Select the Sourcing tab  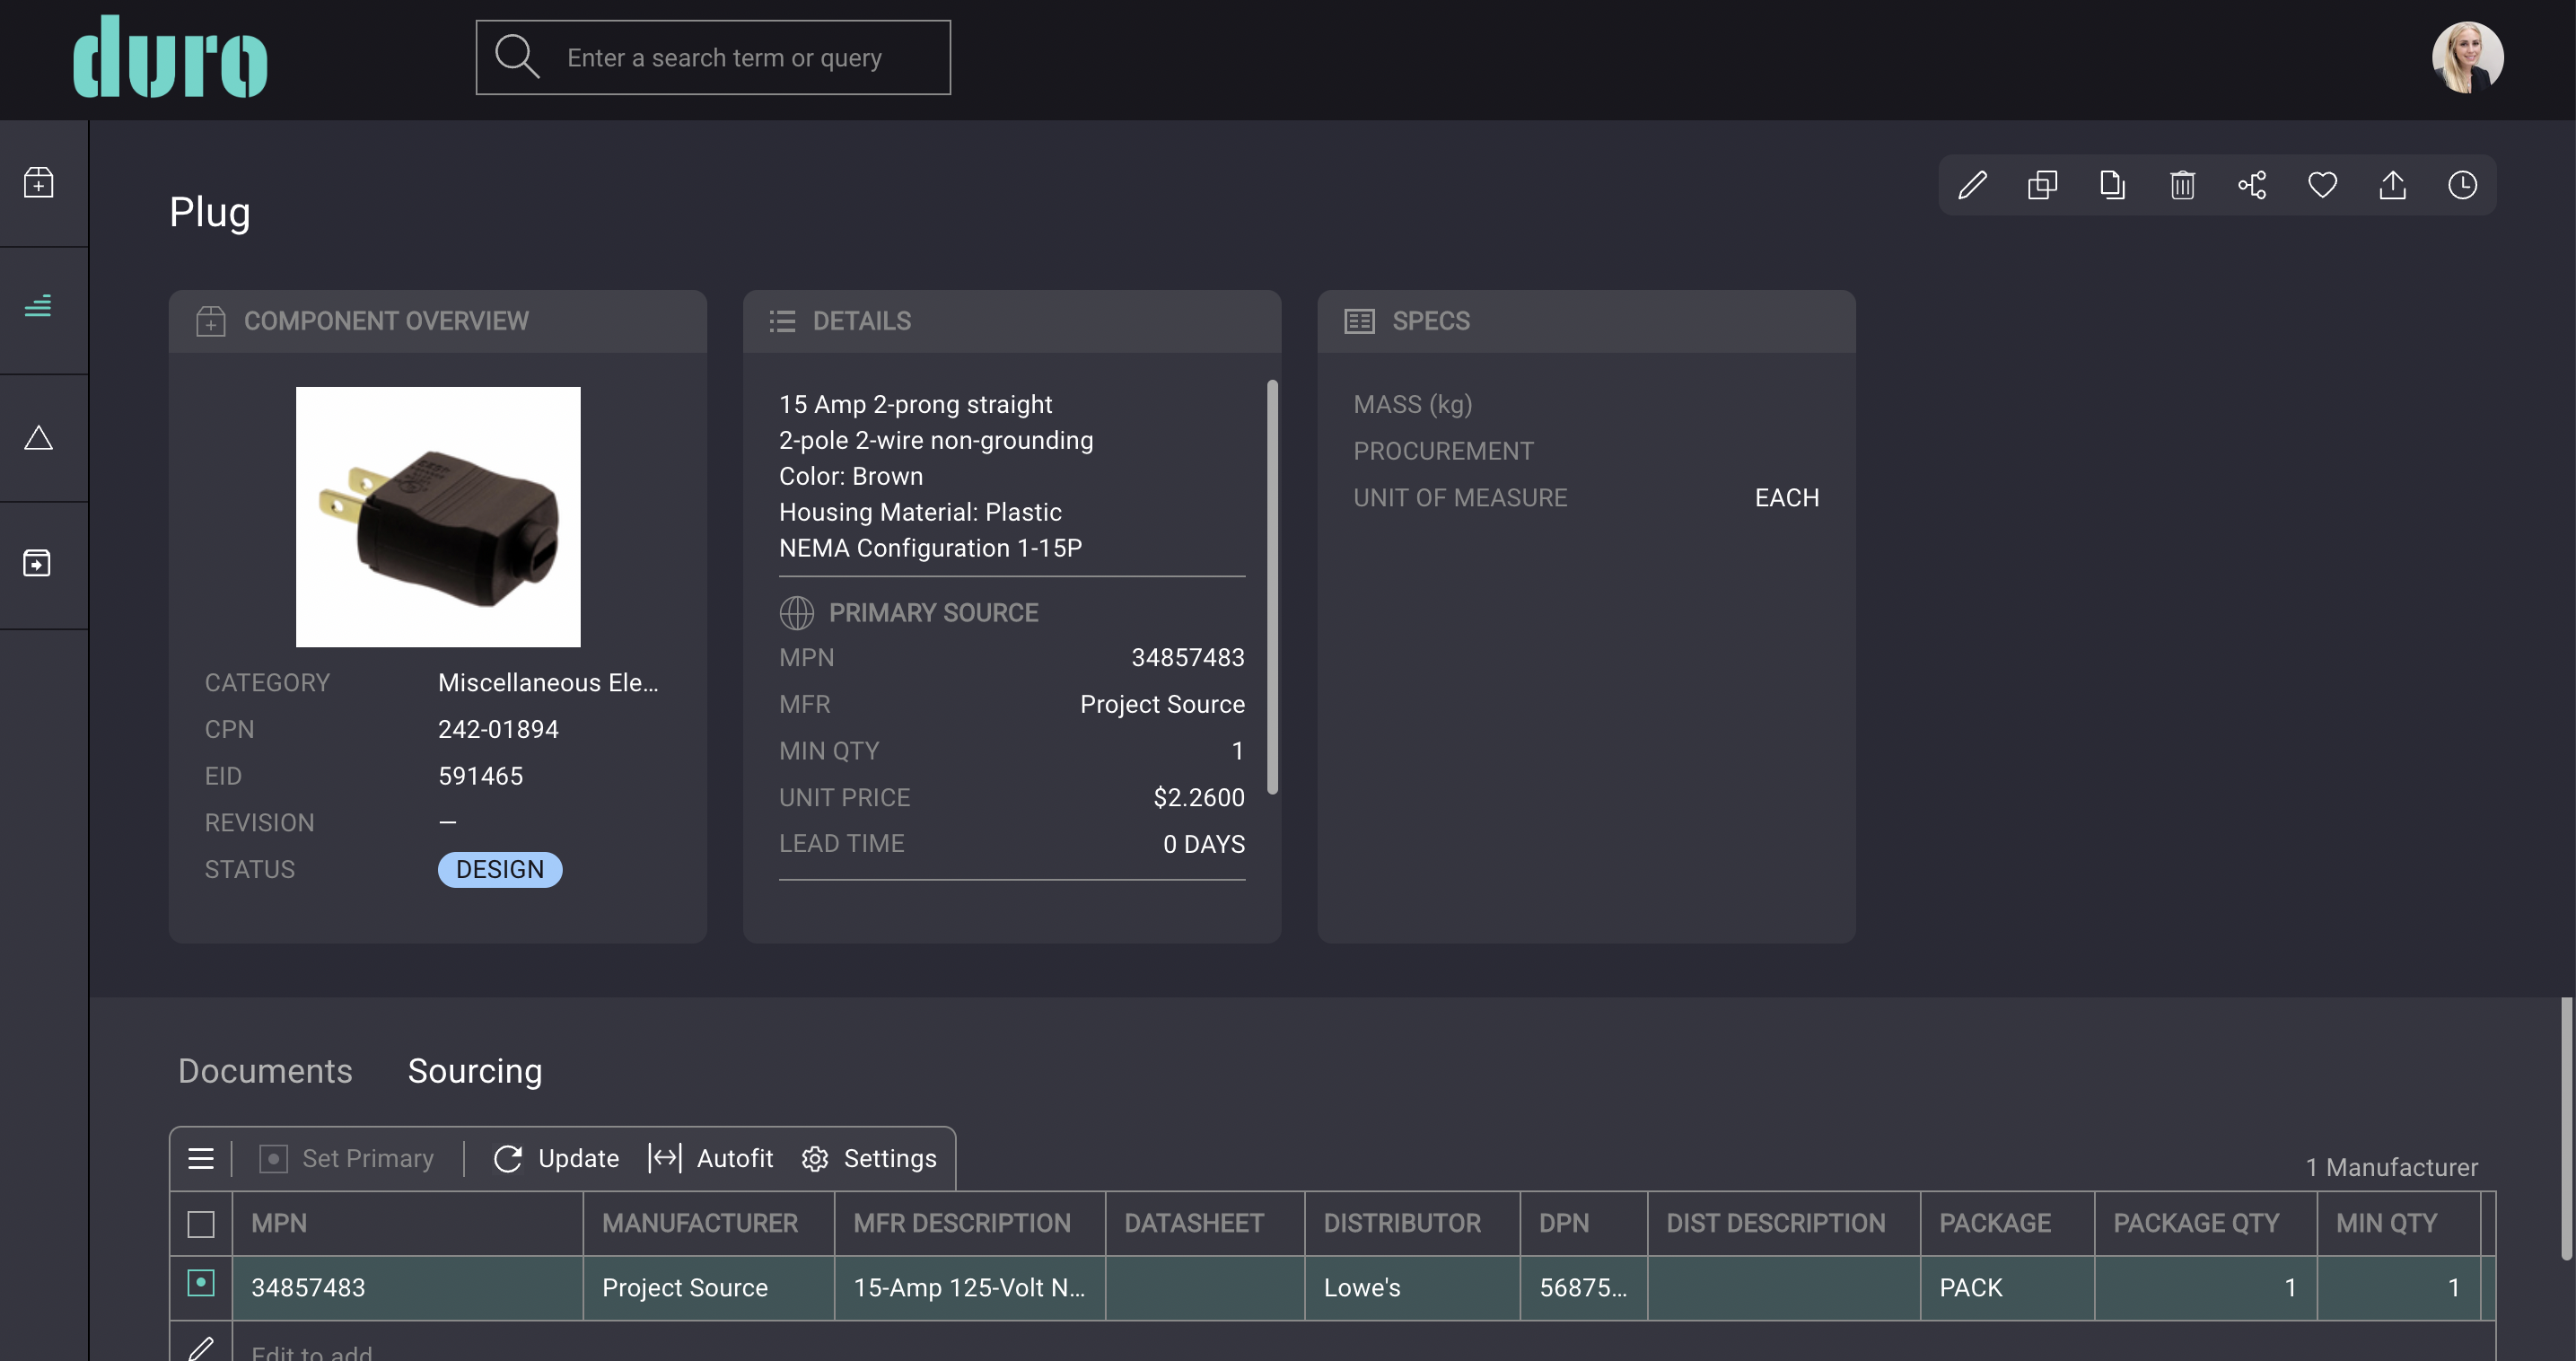(475, 1071)
